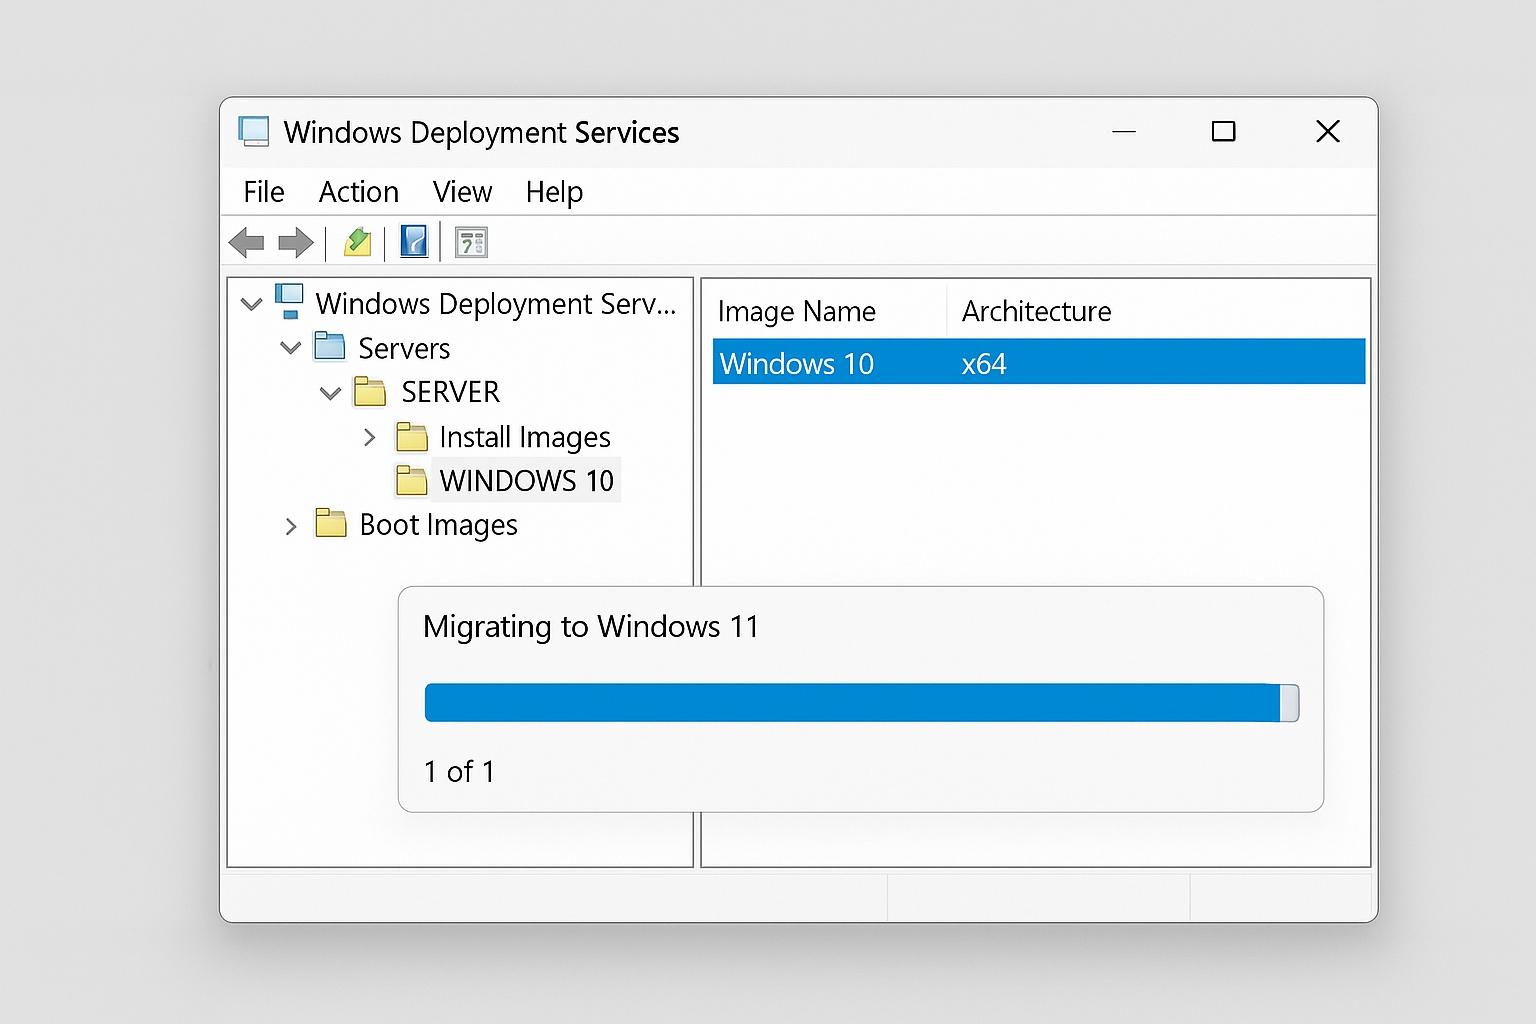Select the WINDOWS 10 image group

pyautogui.click(x=526, y=481)
